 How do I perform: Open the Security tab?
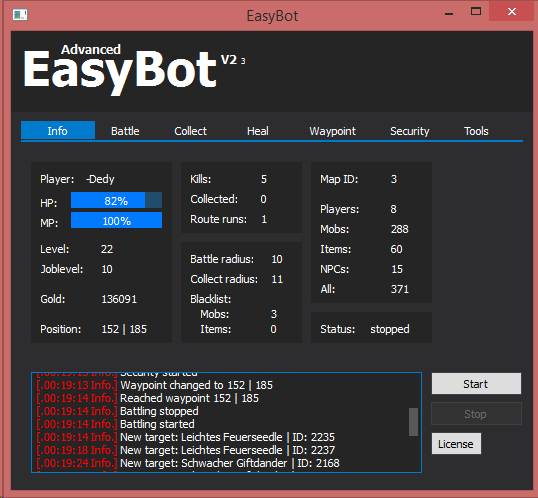(409, 131)
